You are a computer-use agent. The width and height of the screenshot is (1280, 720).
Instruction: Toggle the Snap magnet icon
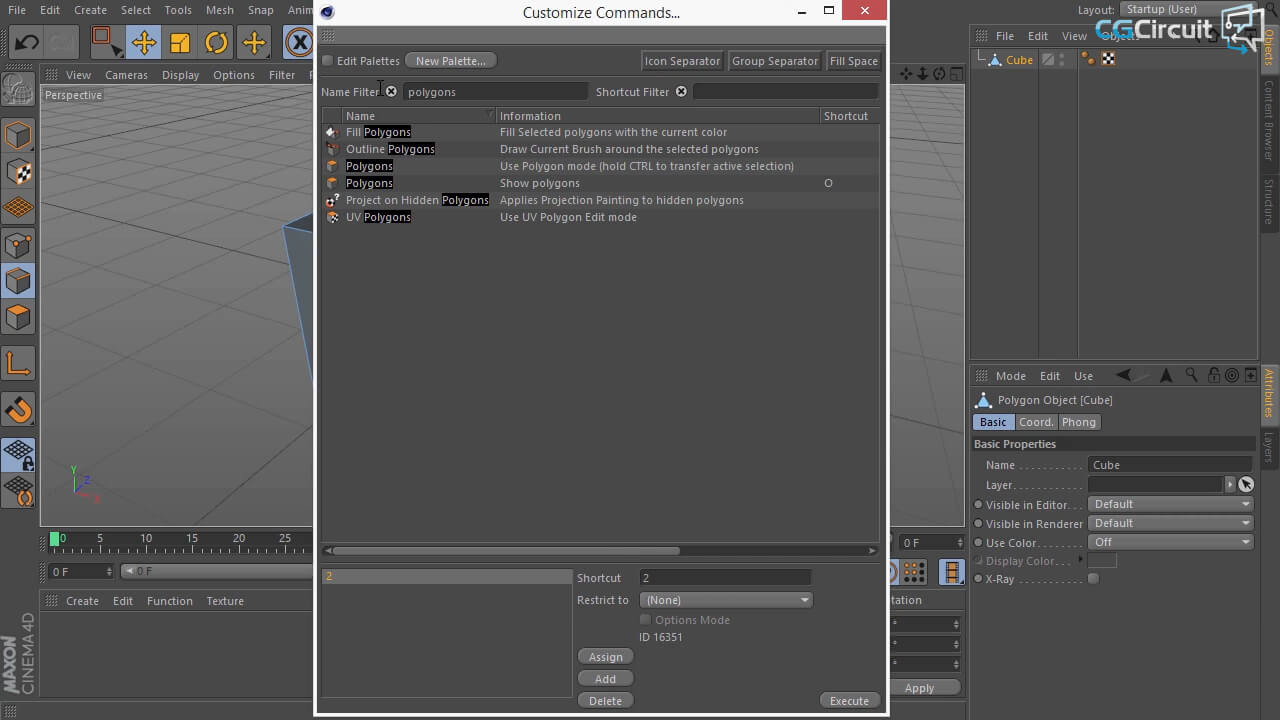tap(18, 409)
